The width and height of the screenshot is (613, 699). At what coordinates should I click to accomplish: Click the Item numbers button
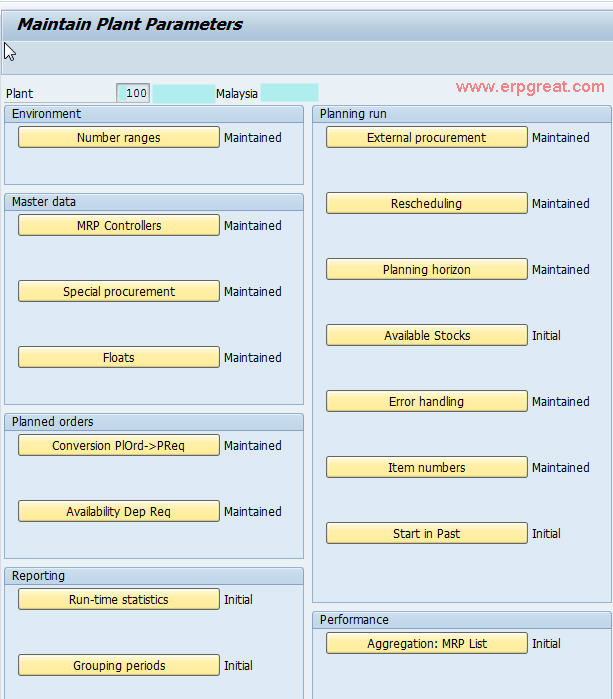[x=427, y=467]
